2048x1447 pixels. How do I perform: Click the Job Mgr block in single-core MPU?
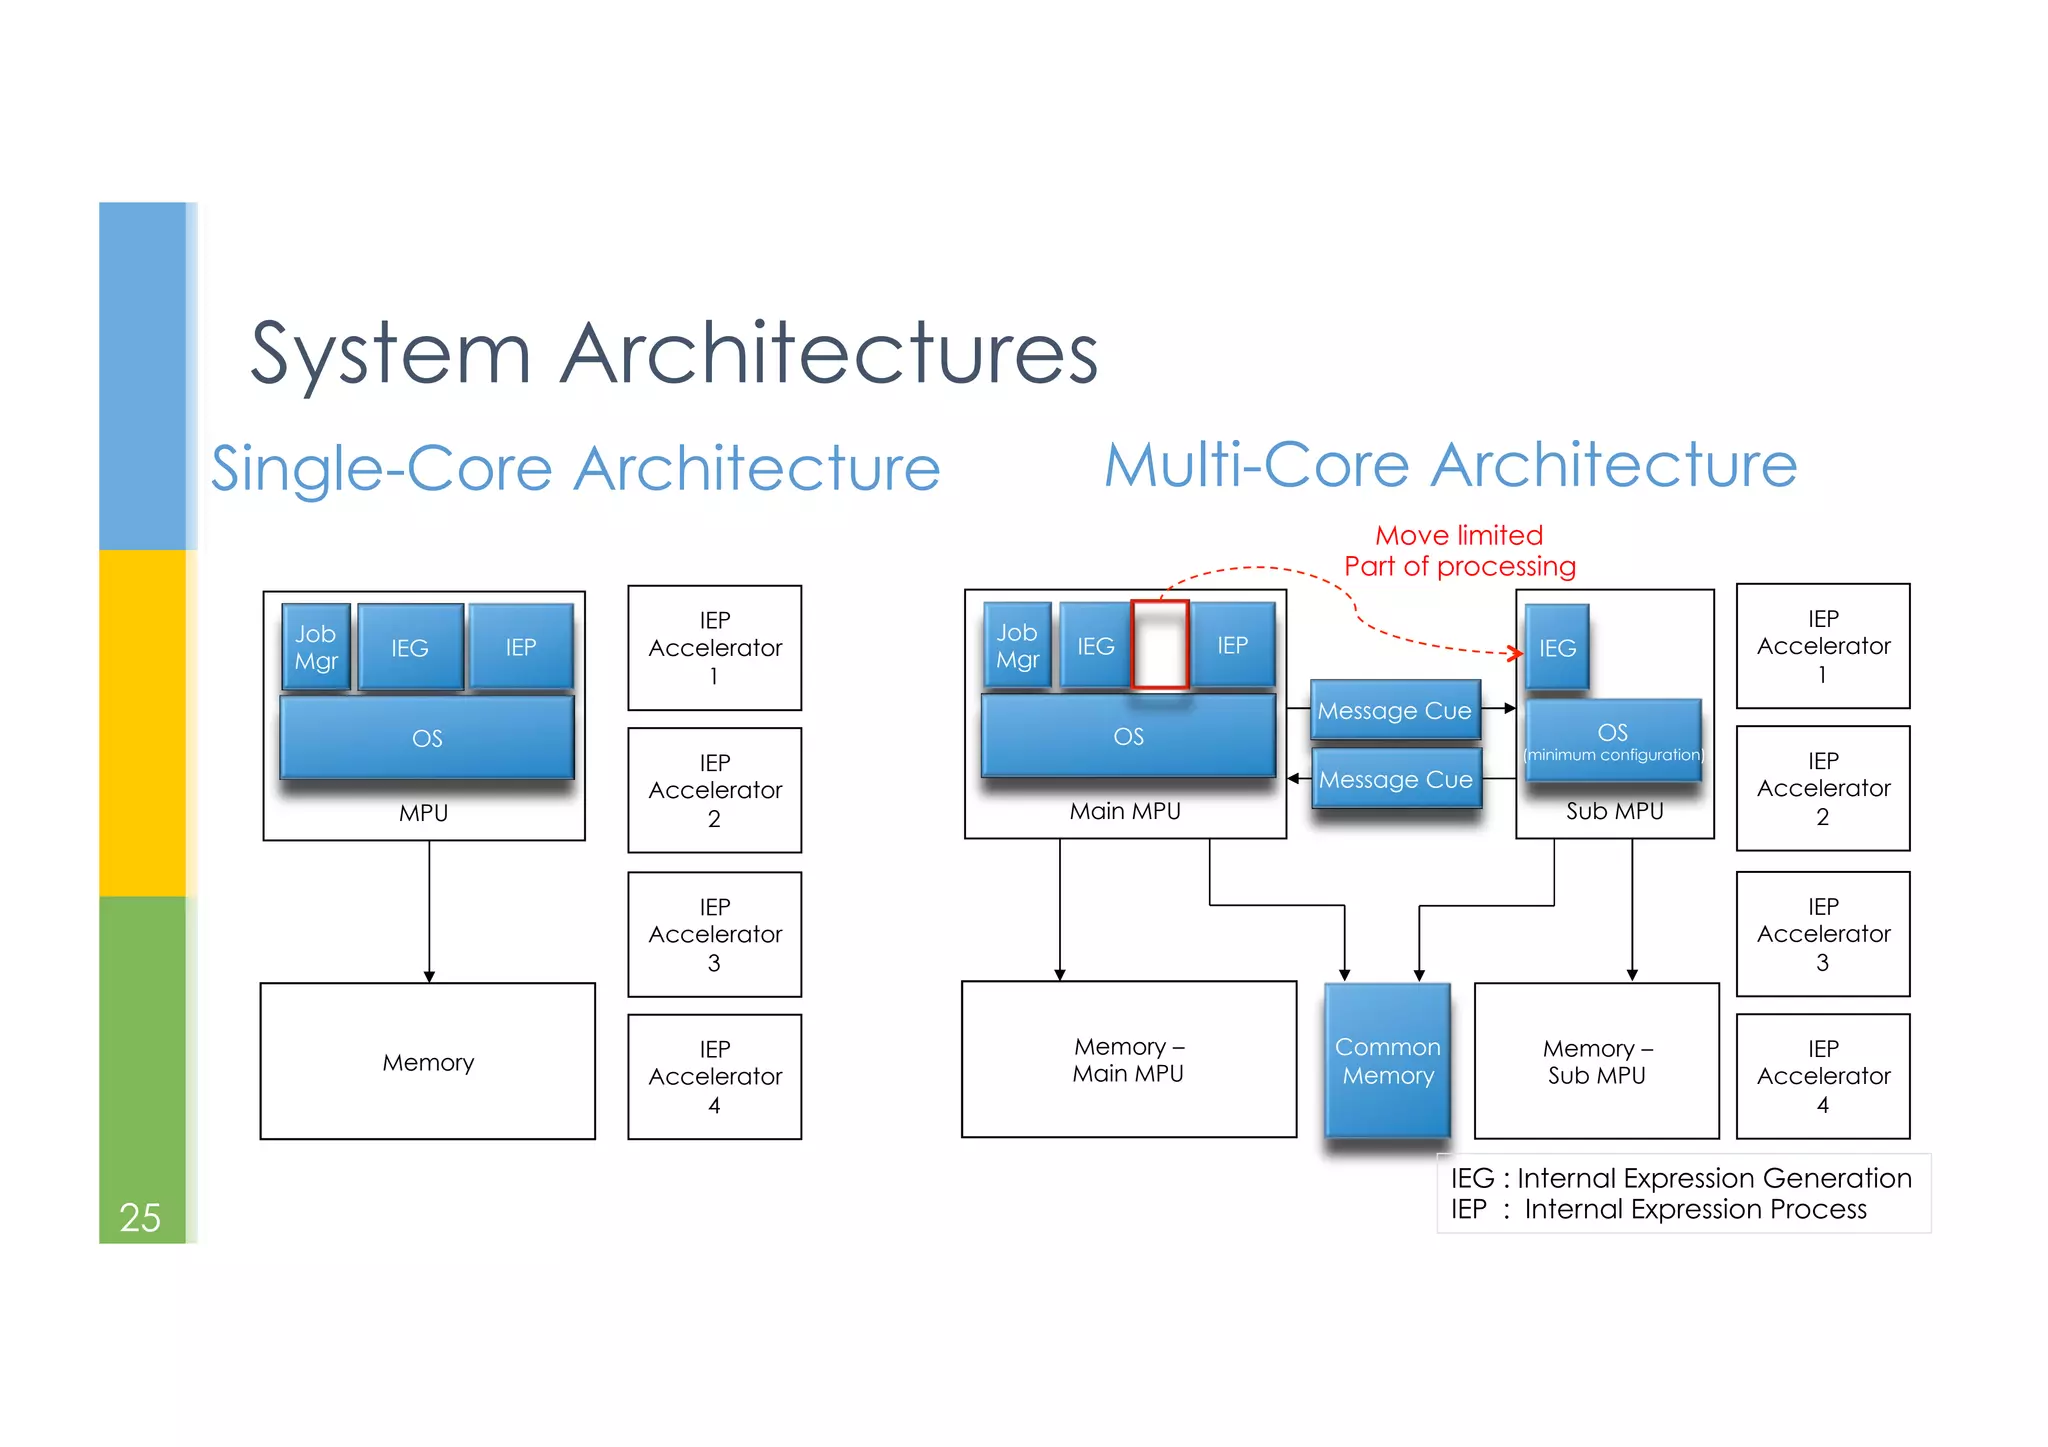pos(316,647)
